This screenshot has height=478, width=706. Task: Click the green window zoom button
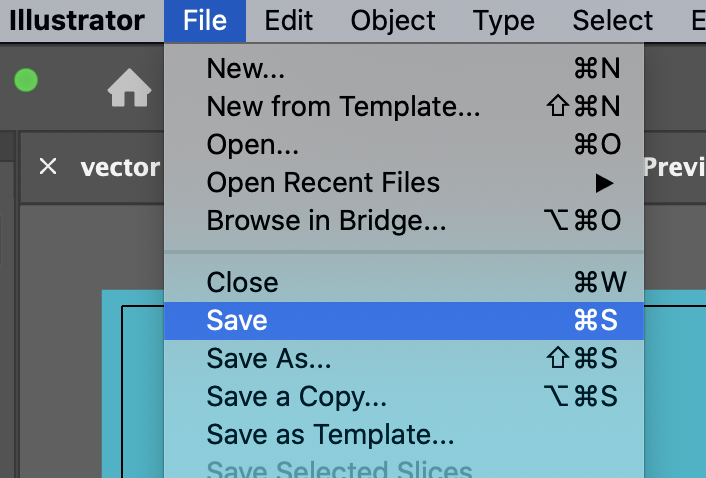click(x=26, y=80)
